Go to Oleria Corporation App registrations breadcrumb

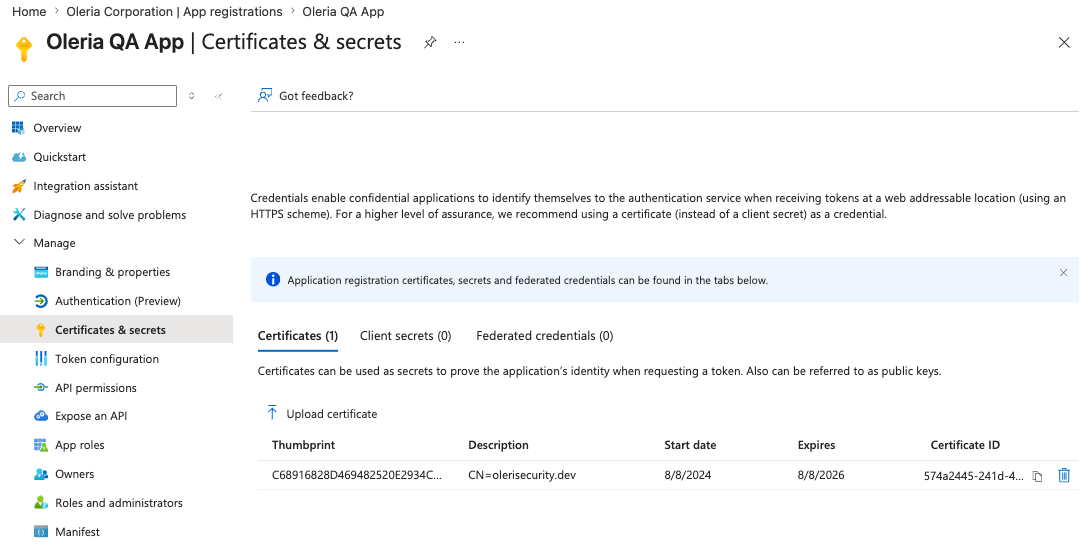click(174, 12)
